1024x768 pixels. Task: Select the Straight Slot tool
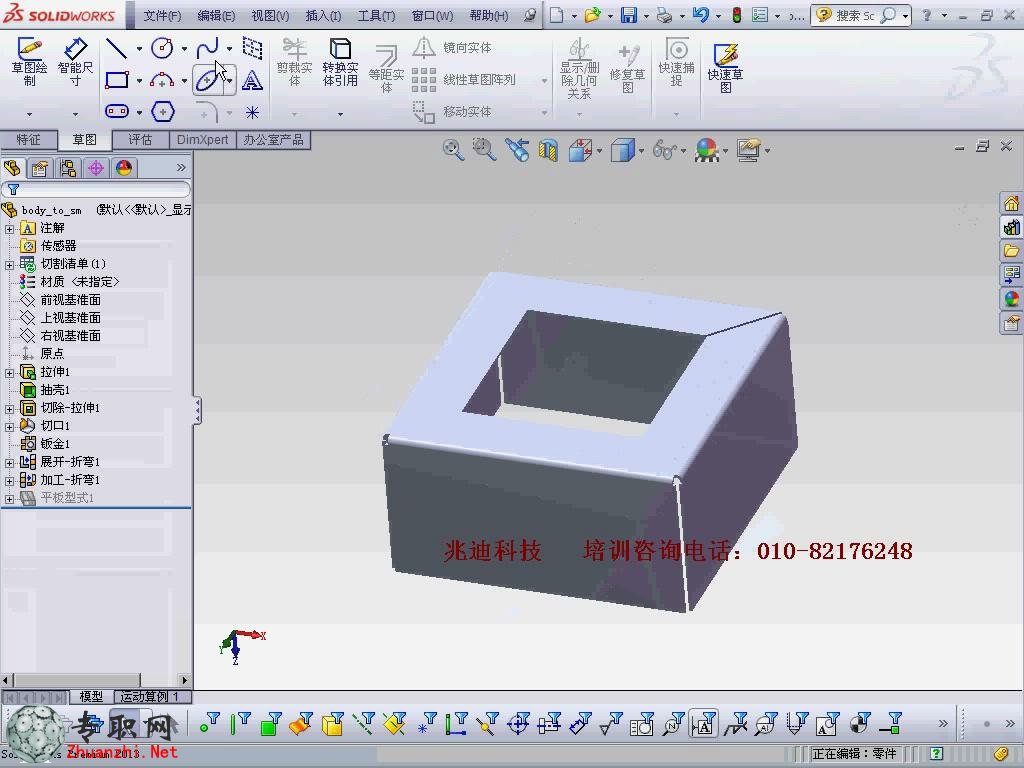117,112
